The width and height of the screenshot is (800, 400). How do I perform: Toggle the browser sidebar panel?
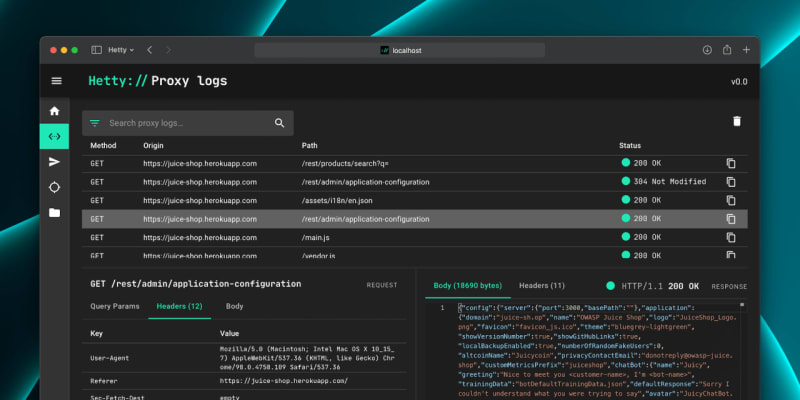pos(97,49)
